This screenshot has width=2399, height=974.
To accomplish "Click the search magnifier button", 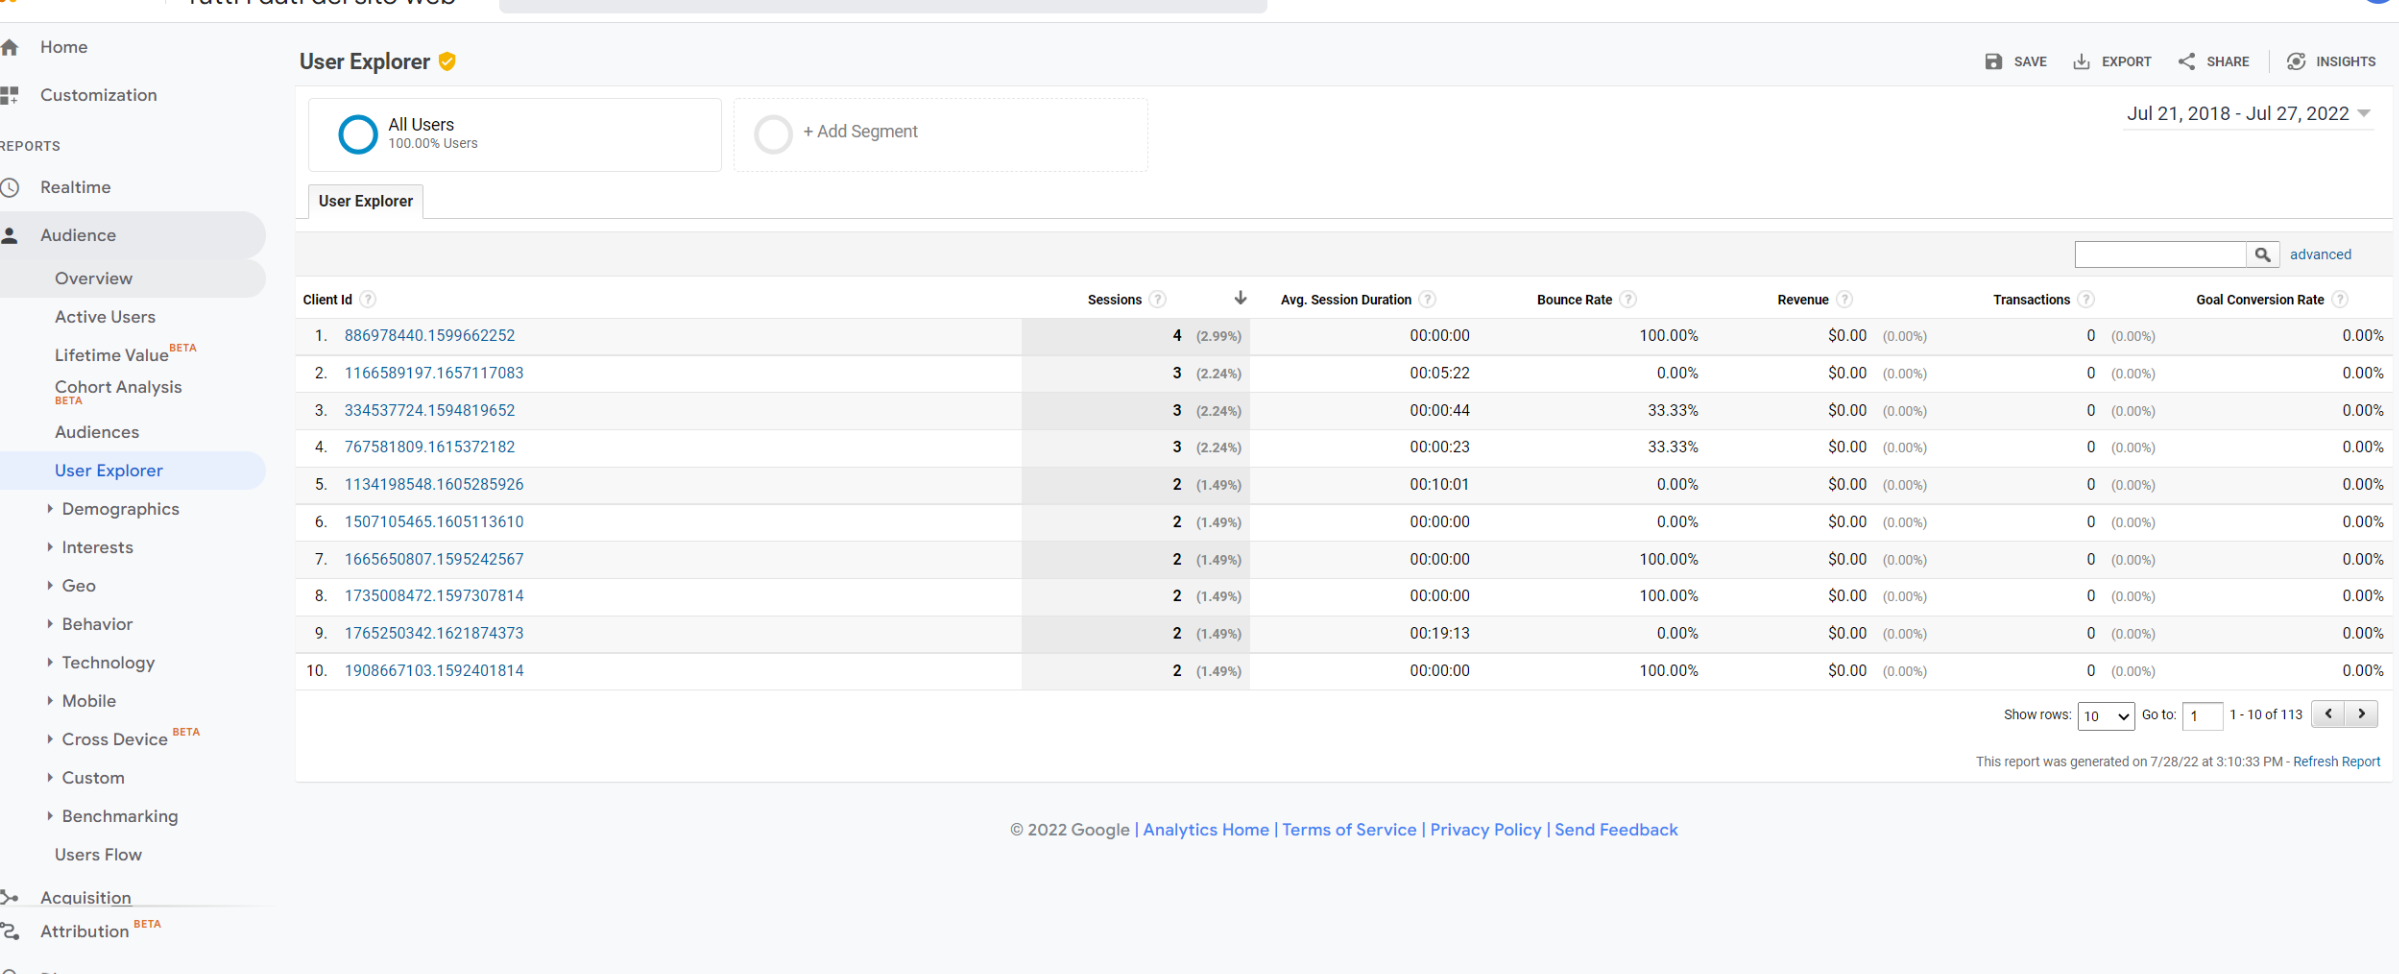I will tap(2262, 255).
